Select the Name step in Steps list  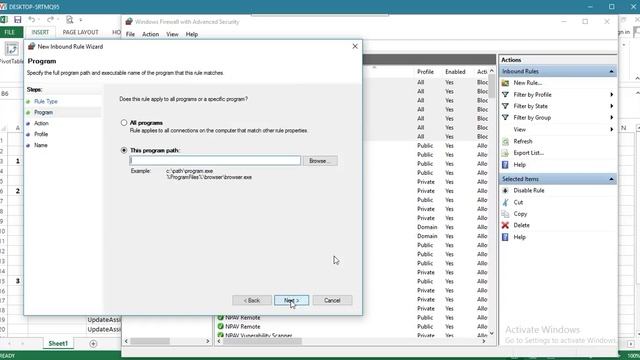coord(41,145)
